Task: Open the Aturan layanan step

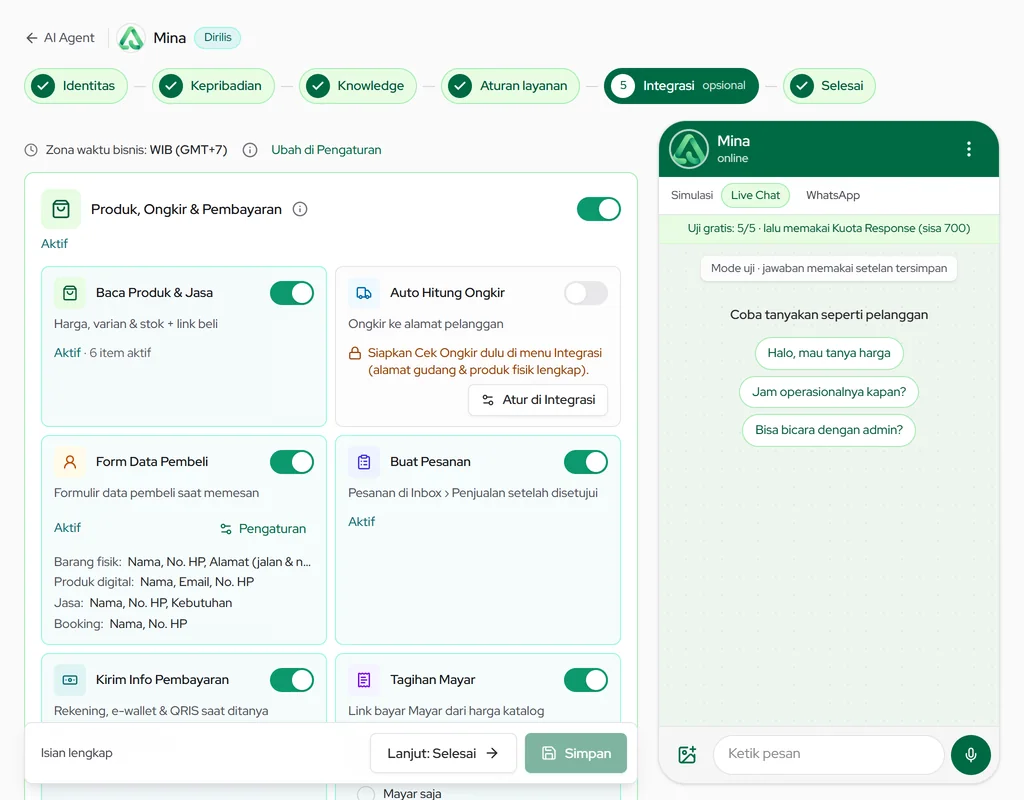Action: [x=510, y=86]
